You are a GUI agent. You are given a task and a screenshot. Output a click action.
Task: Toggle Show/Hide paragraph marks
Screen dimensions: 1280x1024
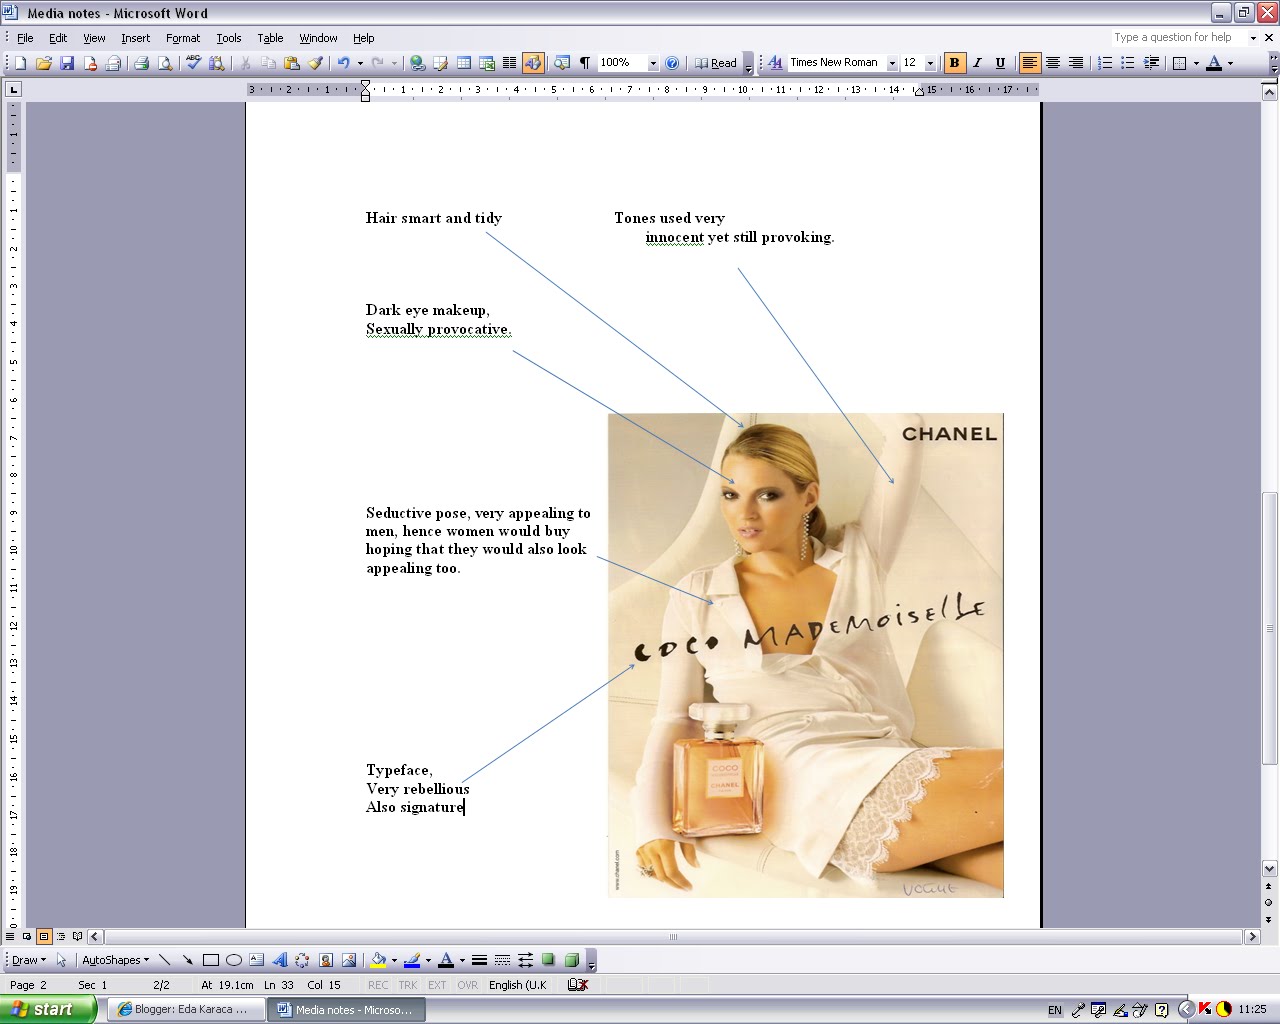pyautogui.click(x=585, y=63)
